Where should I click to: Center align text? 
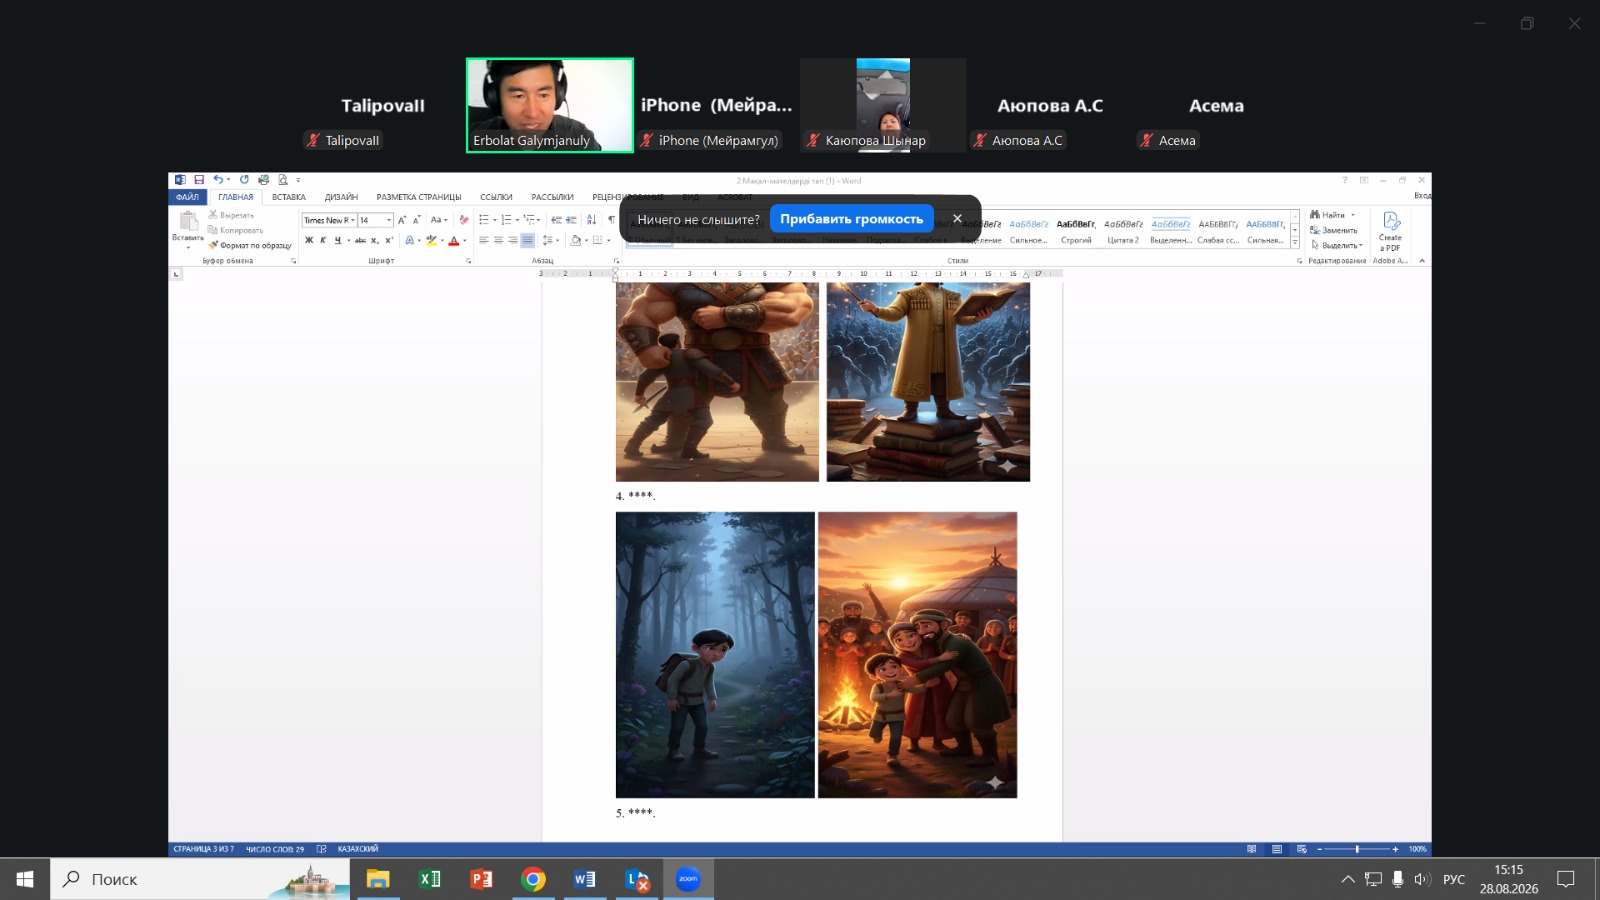498,240
